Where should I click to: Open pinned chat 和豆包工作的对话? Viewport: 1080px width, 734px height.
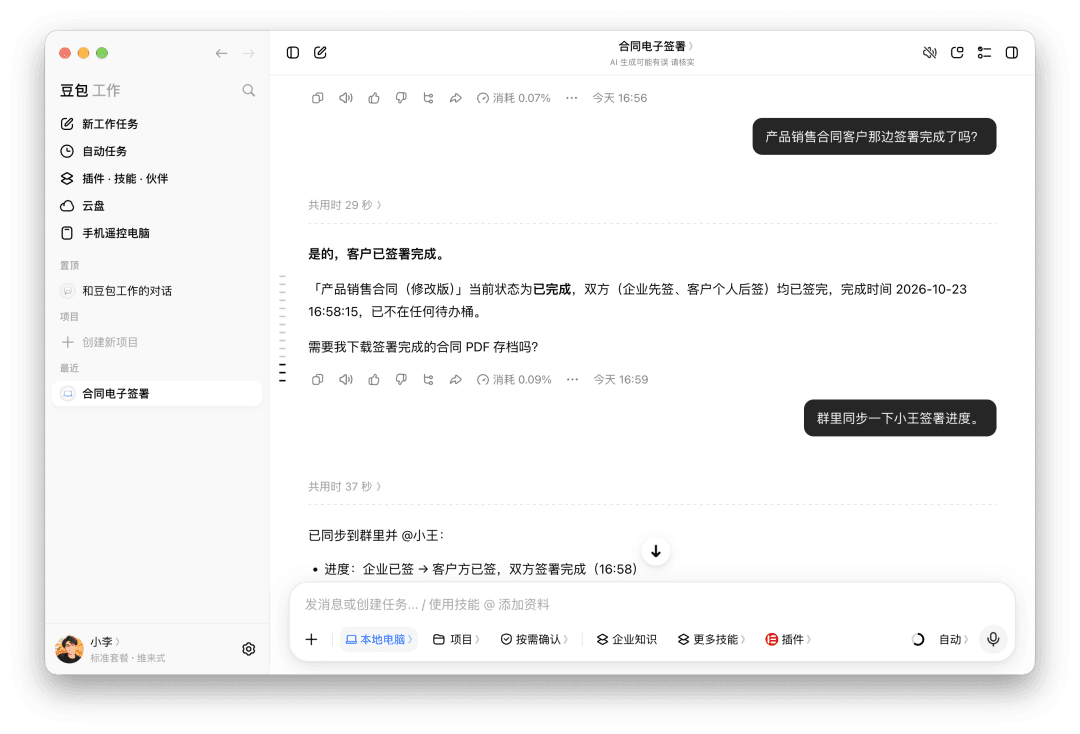tap(157, 291)
